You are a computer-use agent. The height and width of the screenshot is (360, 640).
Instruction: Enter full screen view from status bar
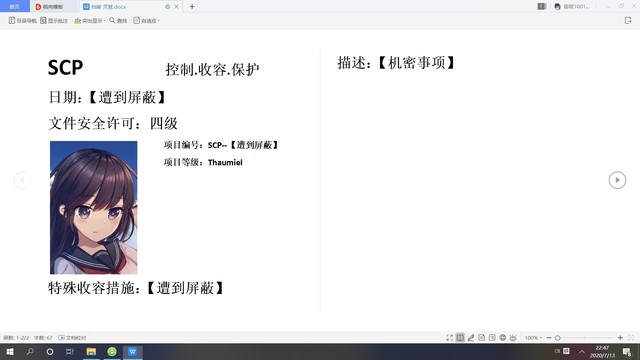449,338
